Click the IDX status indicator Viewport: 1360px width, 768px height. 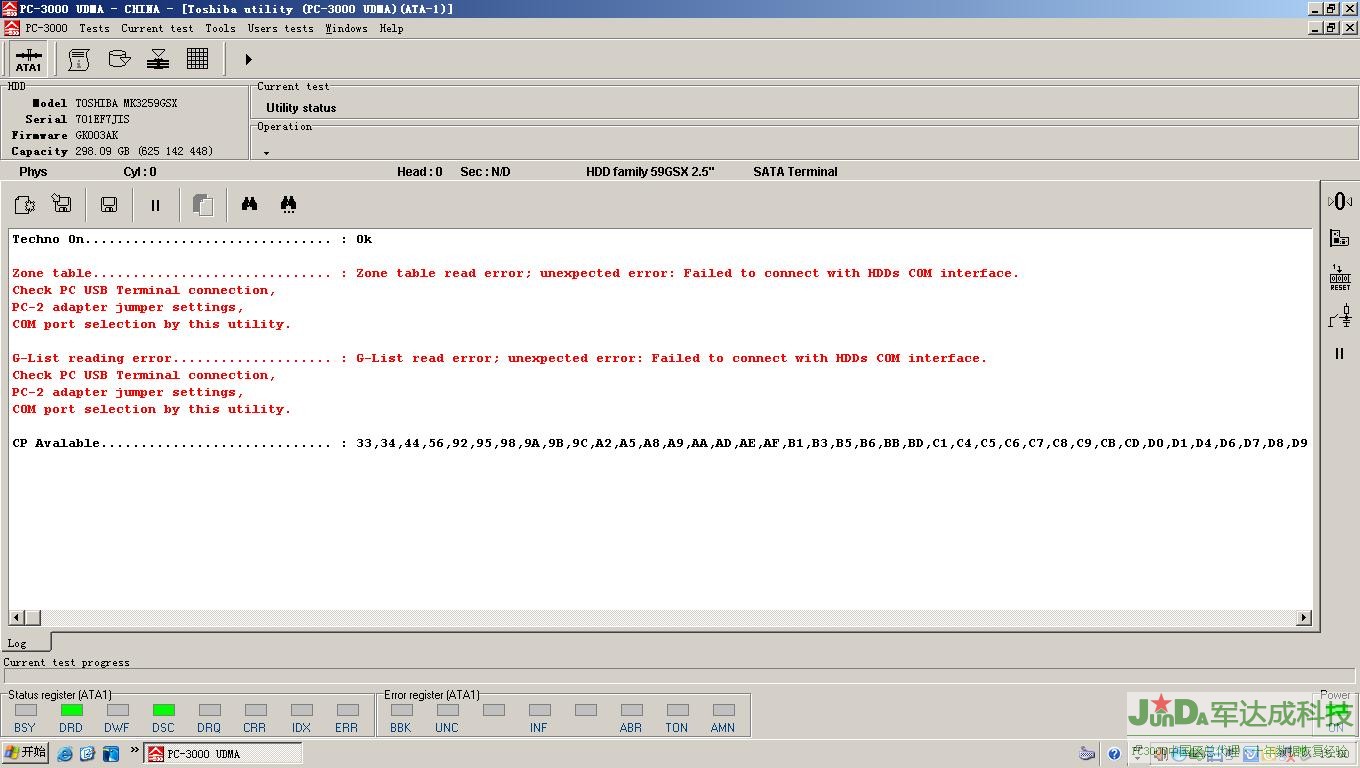point(301,710)
